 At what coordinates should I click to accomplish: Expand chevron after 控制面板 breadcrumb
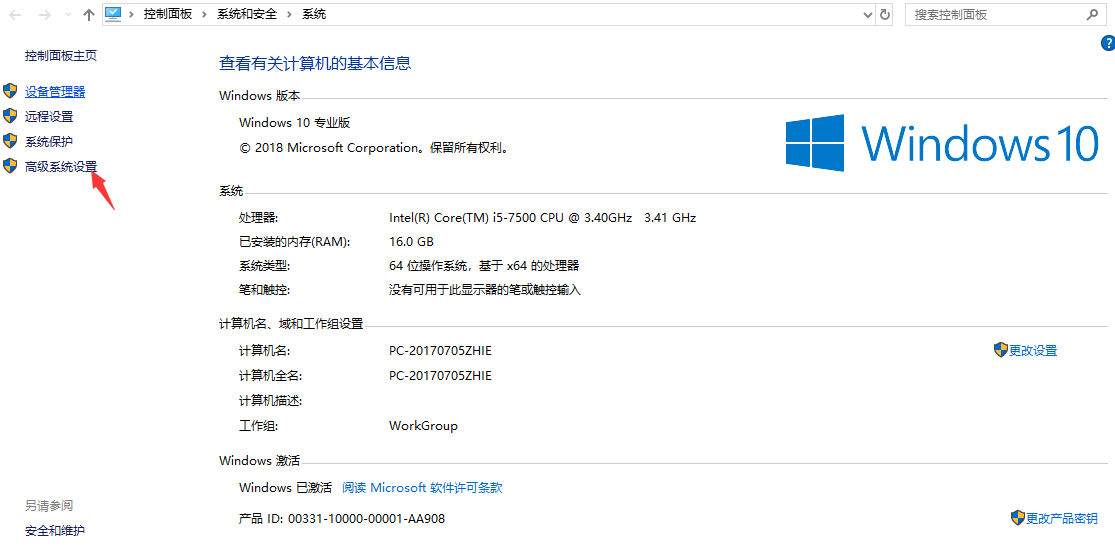(x=205, y=14)
